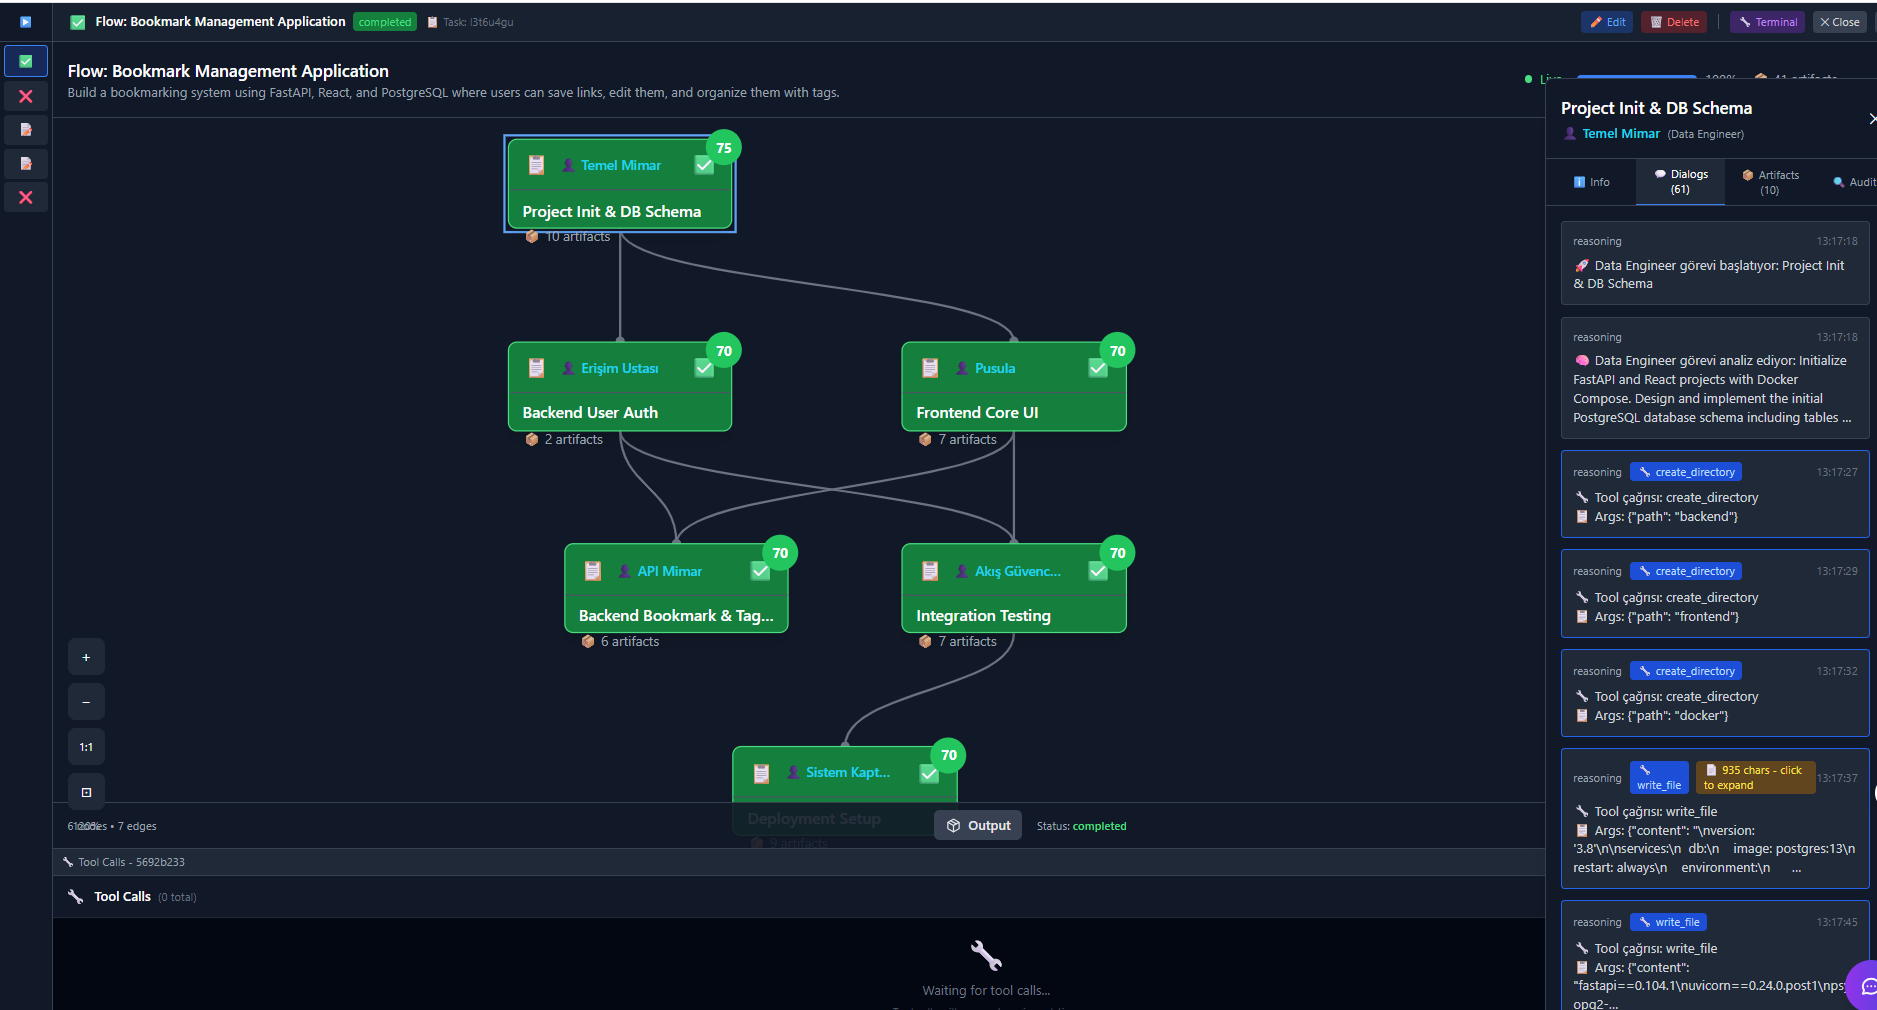Open the Terminal
This screenshot has width=1877, height=1010.
coord(1768,22)
